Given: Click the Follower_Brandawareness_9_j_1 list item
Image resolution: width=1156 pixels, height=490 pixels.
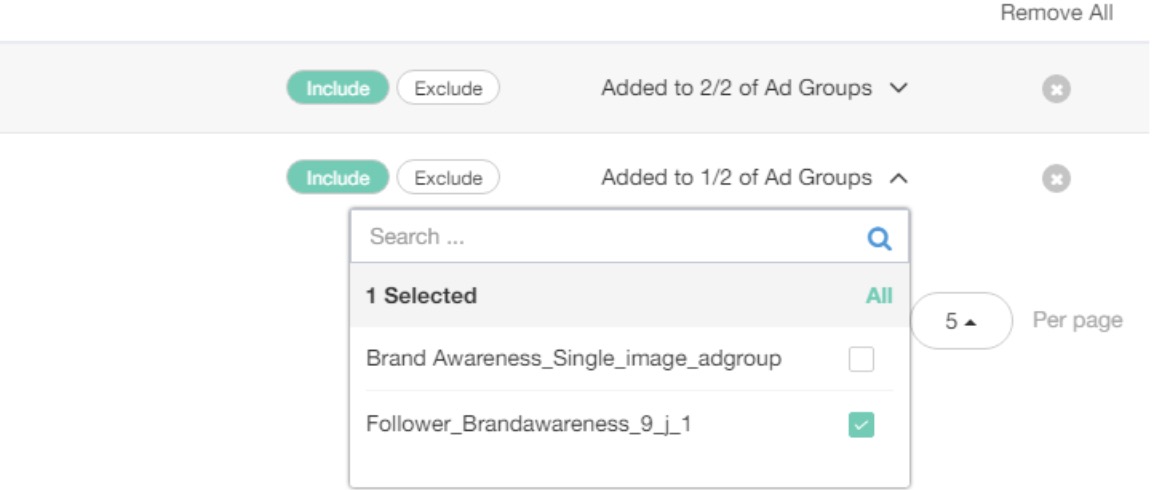Looking at the screenshot, I should 529,424.
